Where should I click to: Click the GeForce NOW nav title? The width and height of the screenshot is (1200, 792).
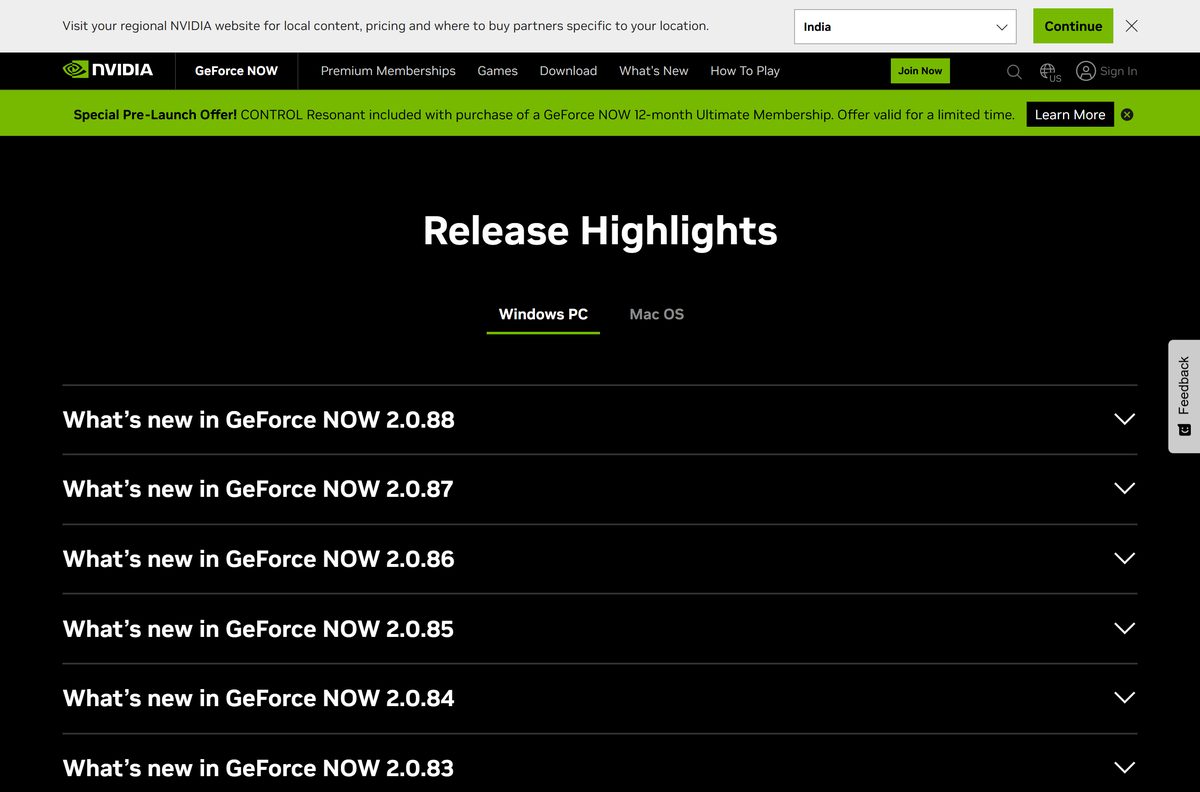(236, 71)
